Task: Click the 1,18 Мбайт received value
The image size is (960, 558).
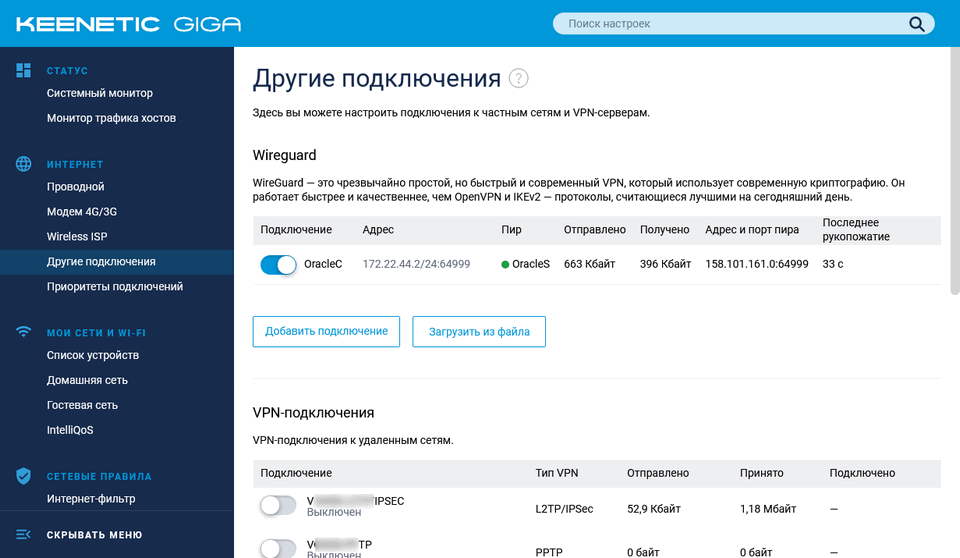Action: 768,509
